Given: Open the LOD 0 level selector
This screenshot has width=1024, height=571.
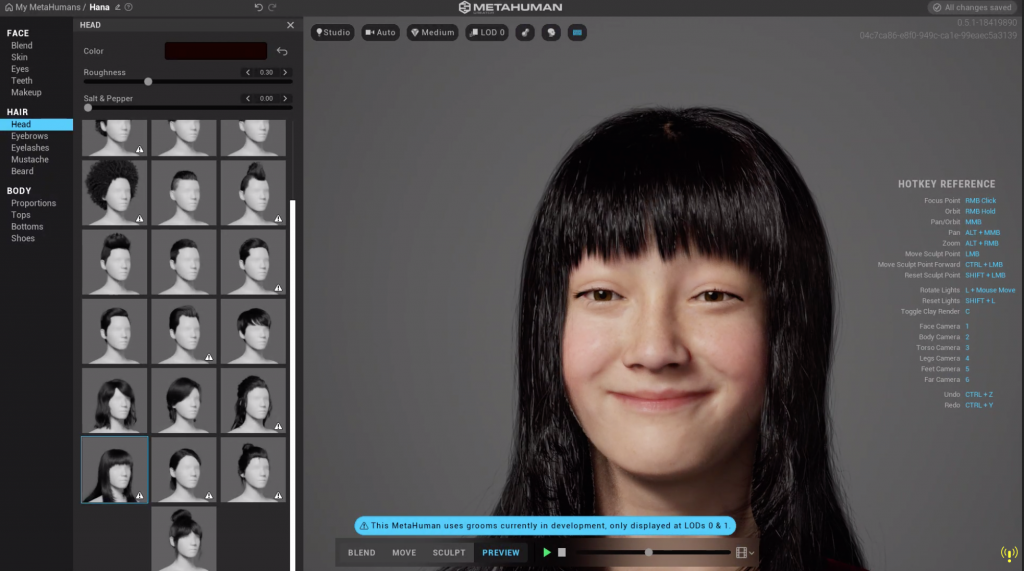Looking at the screenshot, I should coord(487,32).
